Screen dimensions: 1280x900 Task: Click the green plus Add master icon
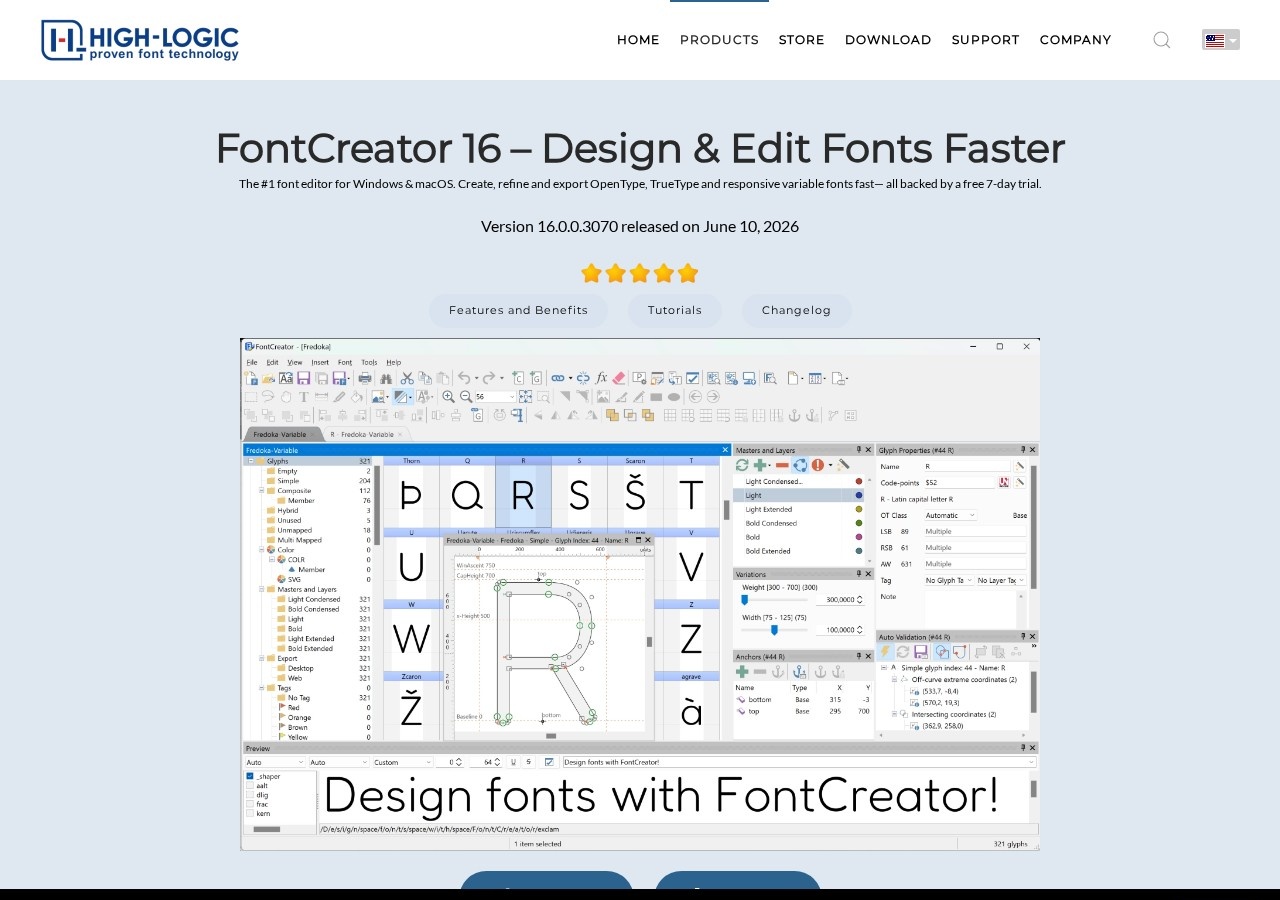point(761,465)
